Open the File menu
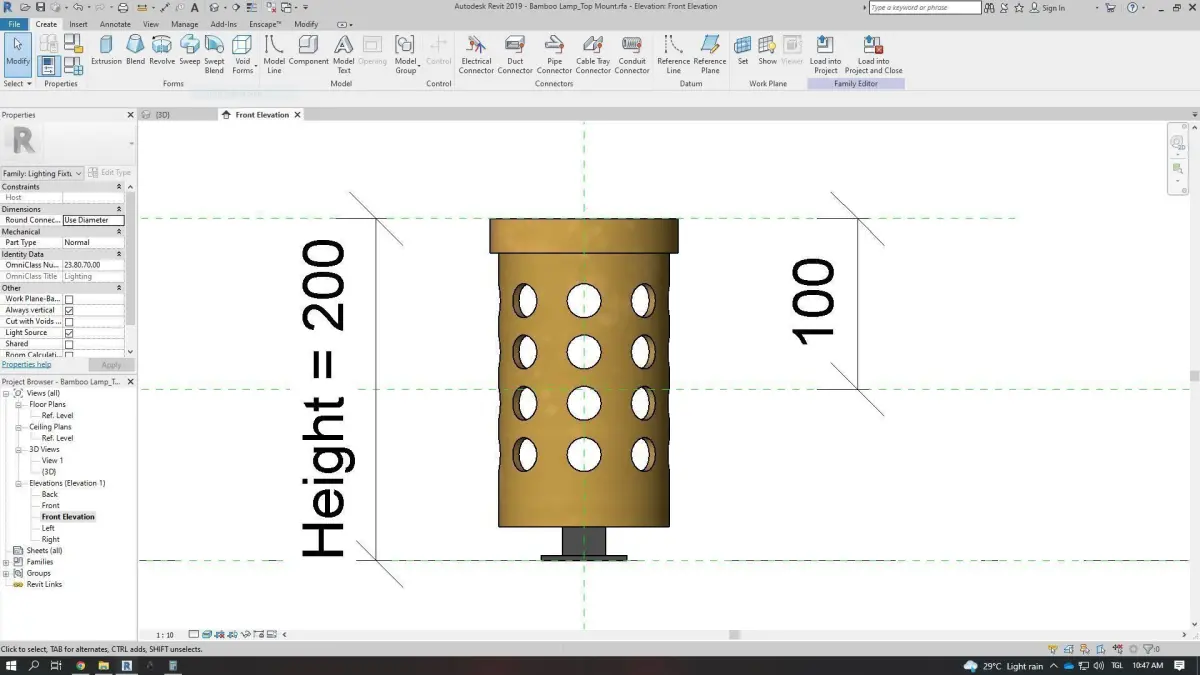The image size is (1200, 675). (x=15, y=24)
